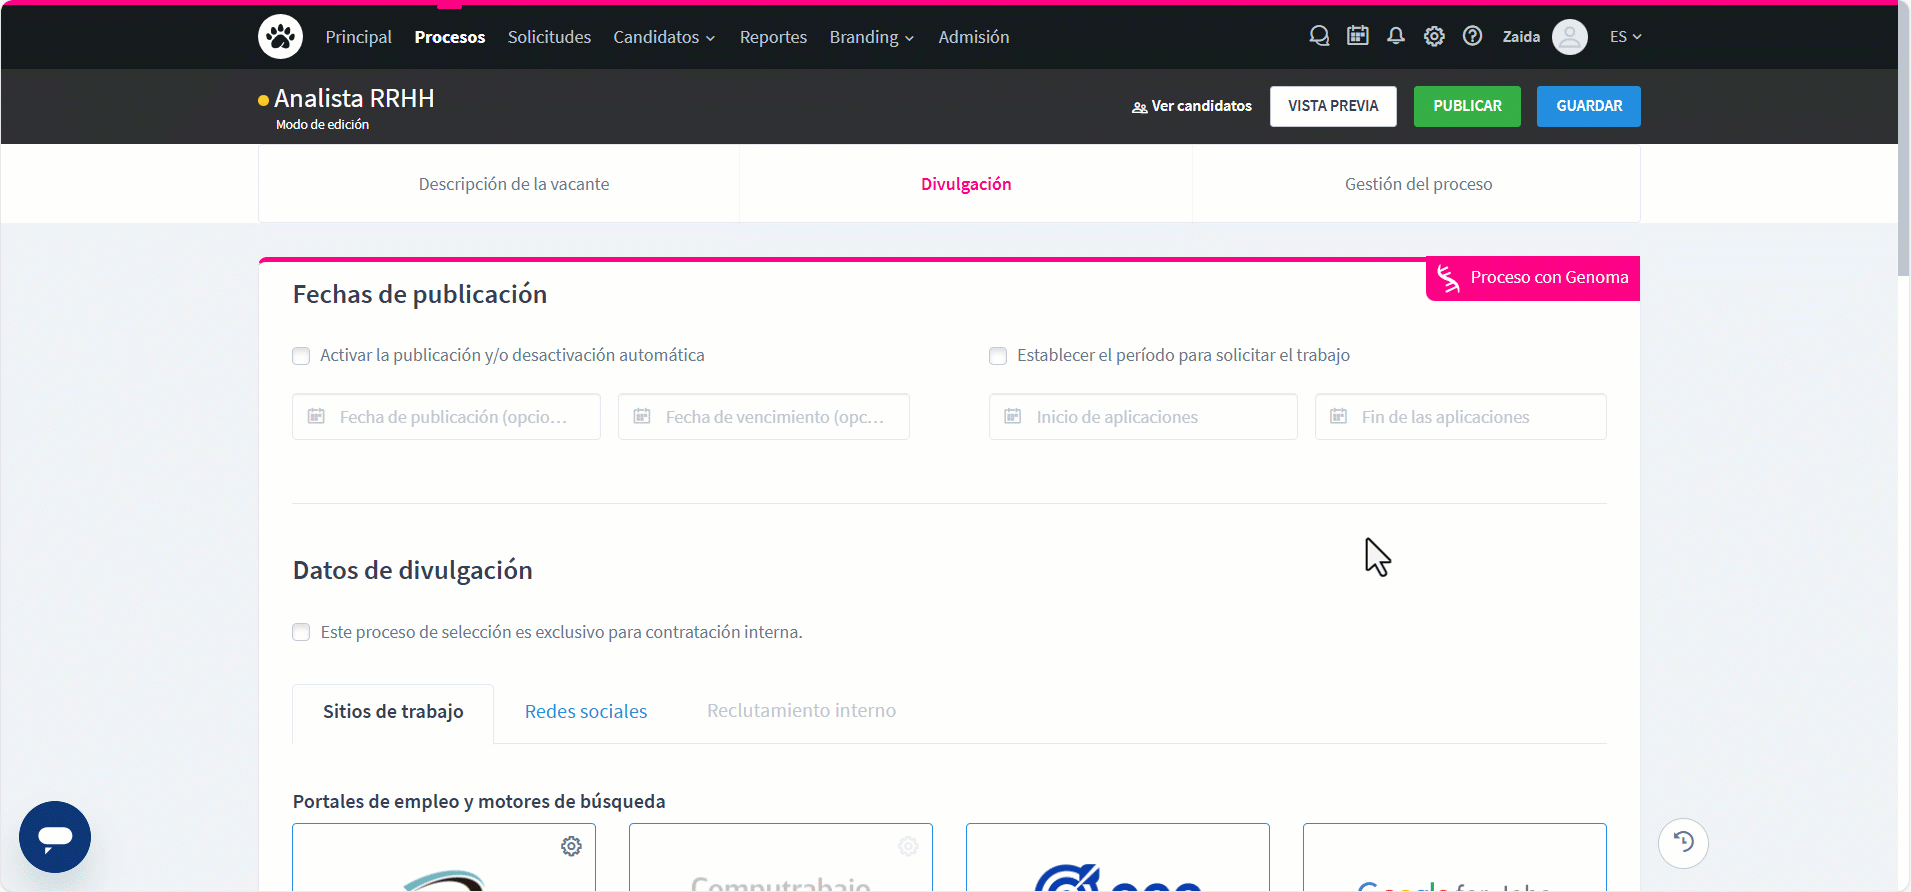The height and width of the screenshot is (892, 1912).
Task: Click the VISTA PREVIA button
Action: pyautogui.click(x=1333, y=106)
